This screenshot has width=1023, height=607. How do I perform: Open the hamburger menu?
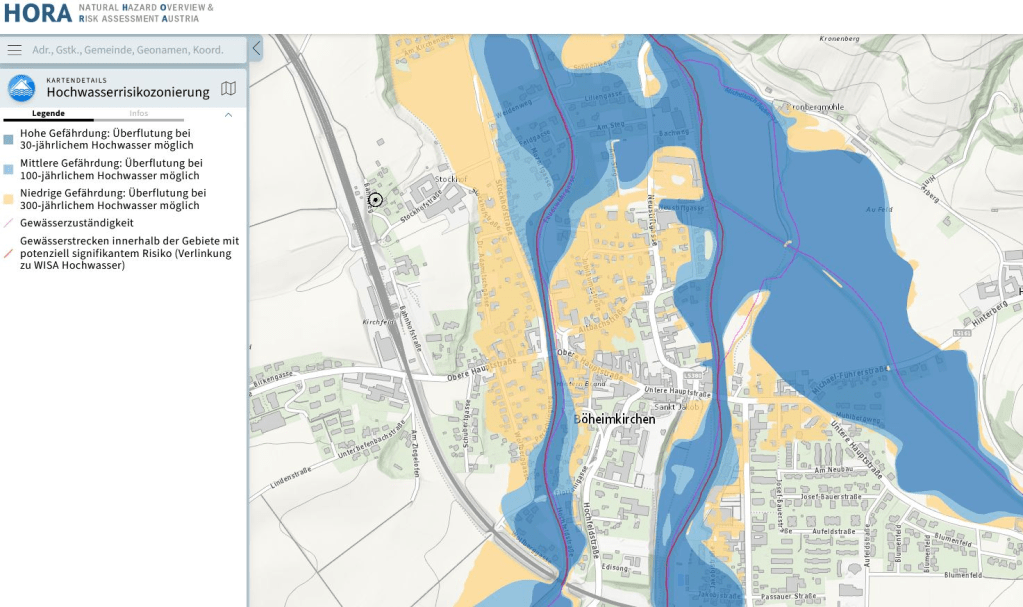(14, 49)
